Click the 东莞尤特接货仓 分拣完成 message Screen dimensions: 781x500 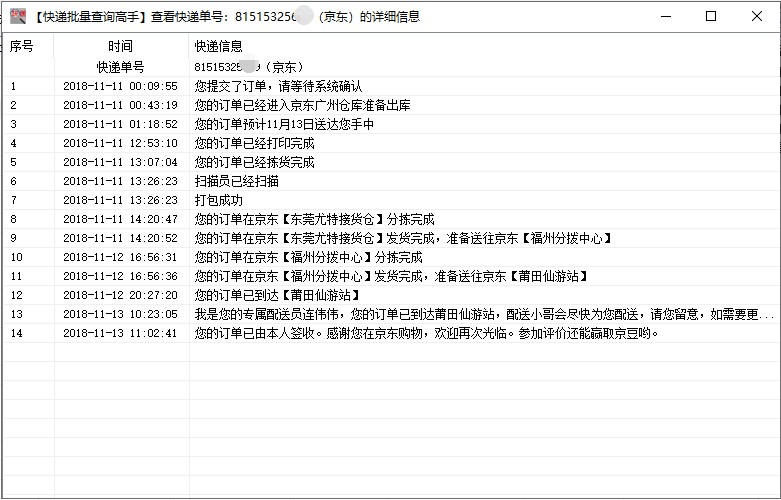point(314,219)
